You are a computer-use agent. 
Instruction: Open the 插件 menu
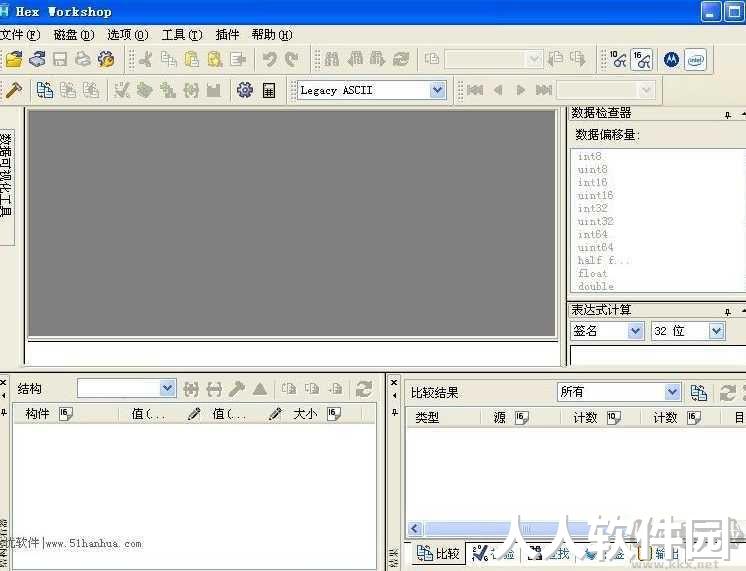[x=227, y=35]
